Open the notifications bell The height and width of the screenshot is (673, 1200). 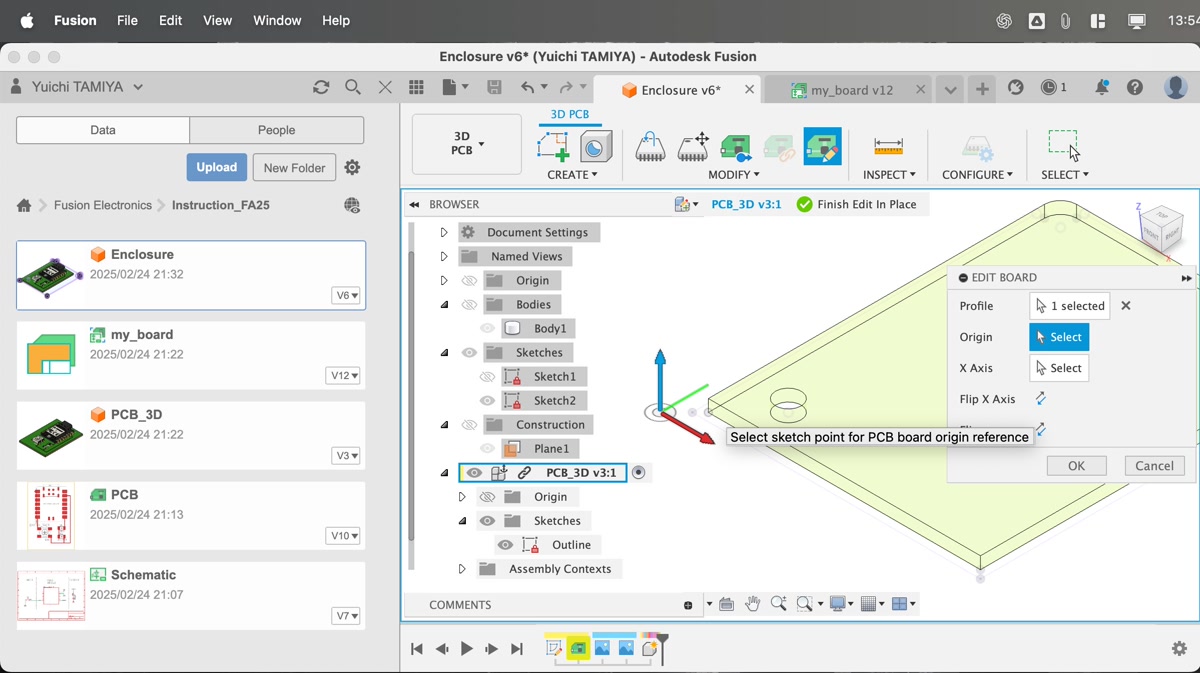pyautogui.click(x=1102, y=88)
